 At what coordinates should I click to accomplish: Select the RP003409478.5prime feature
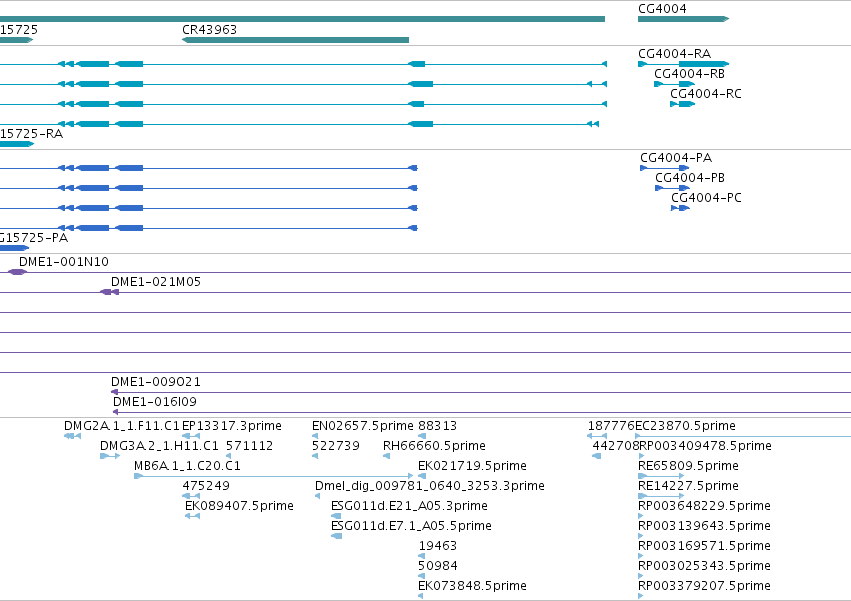coord(641,456)
